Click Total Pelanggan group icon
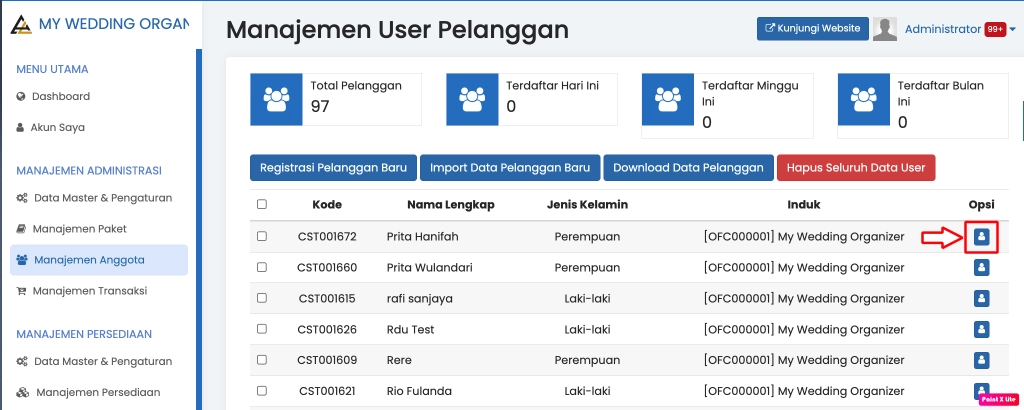This screenshot has width=1024, height=410. (276, 99)
